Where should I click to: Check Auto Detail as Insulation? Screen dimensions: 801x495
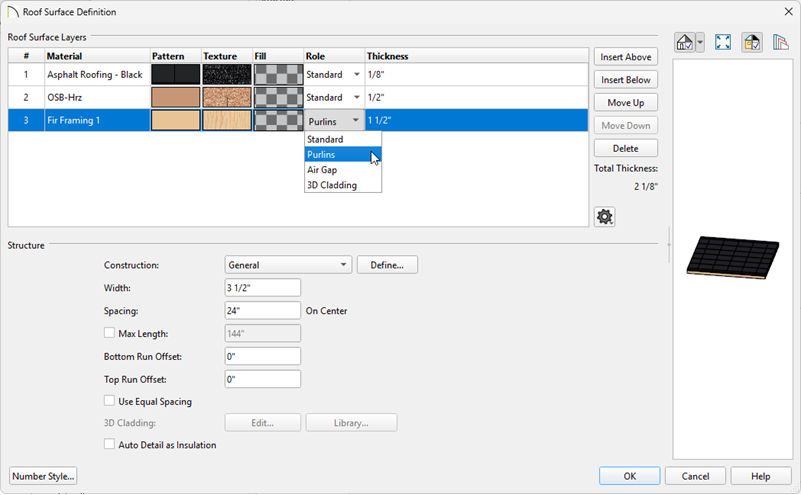pos(109,444)
